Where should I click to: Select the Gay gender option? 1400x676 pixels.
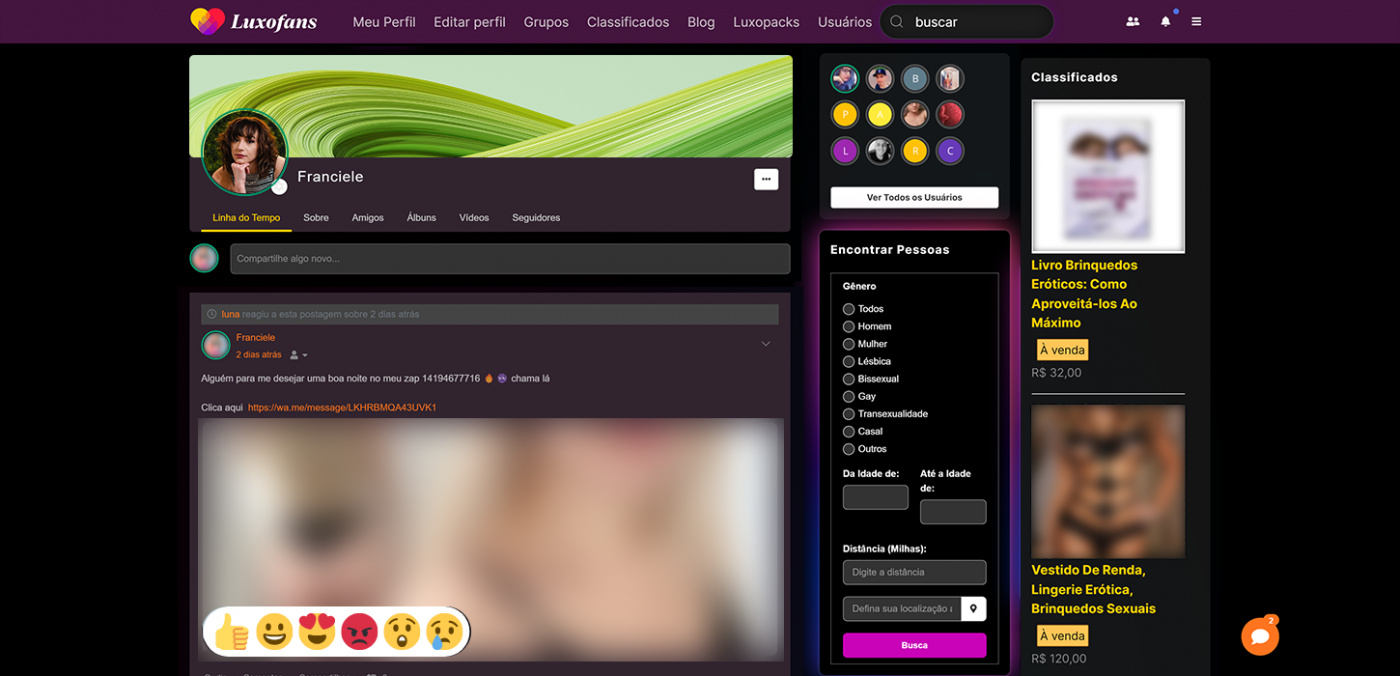[x=849, y=396]
